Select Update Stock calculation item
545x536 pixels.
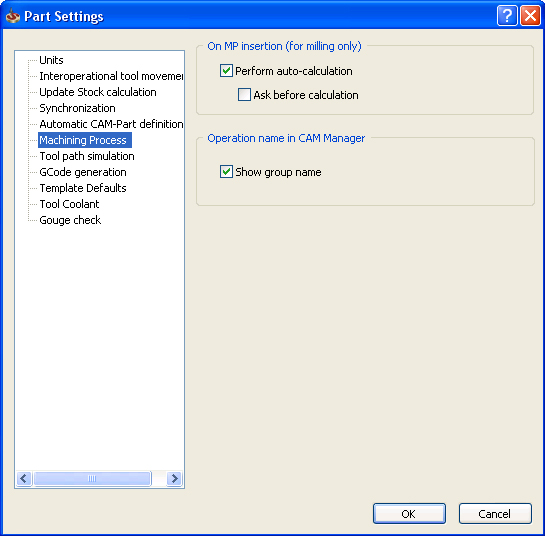pyautogui.click(x=98, y=92)
